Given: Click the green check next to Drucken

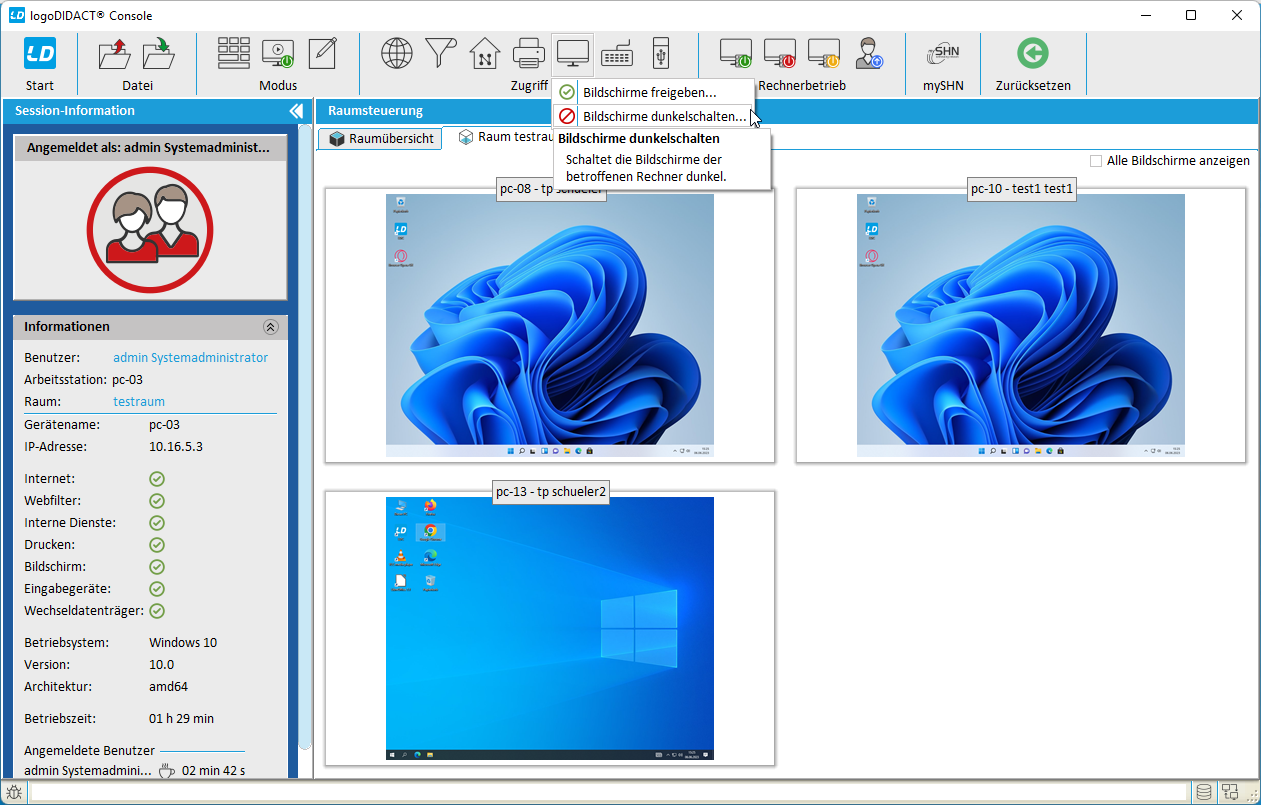Looking at the screenshot, I should [157, 545].
